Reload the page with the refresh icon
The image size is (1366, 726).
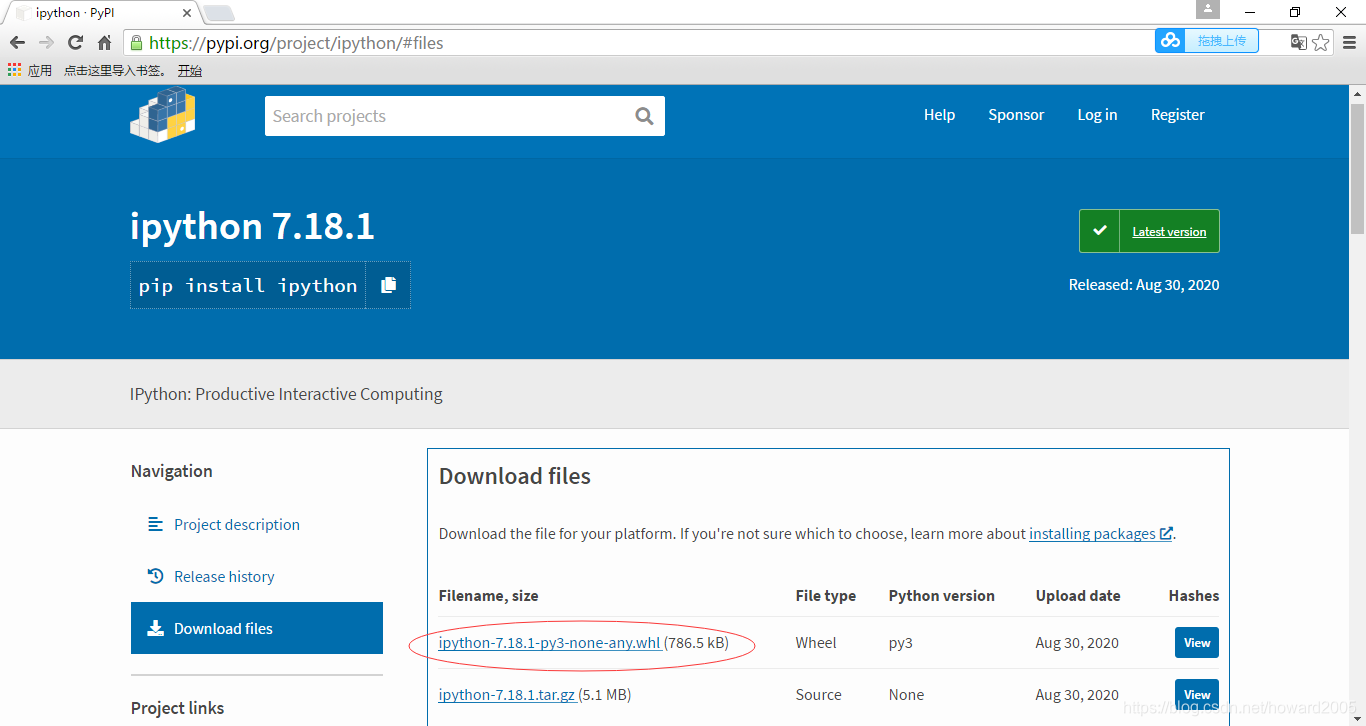tap(75, 43)
